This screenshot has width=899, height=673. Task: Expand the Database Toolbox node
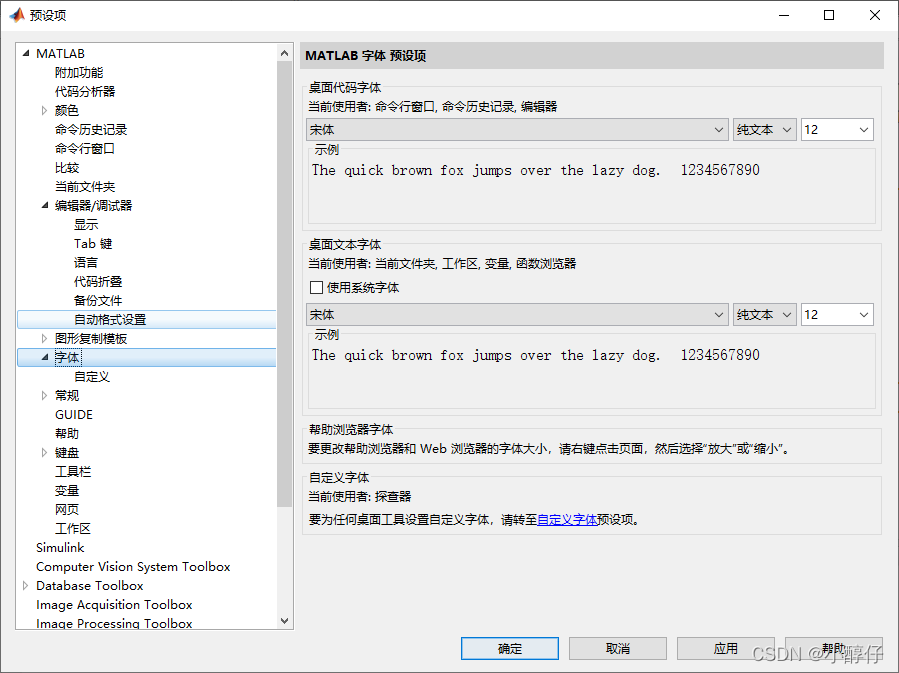[25, 585]
